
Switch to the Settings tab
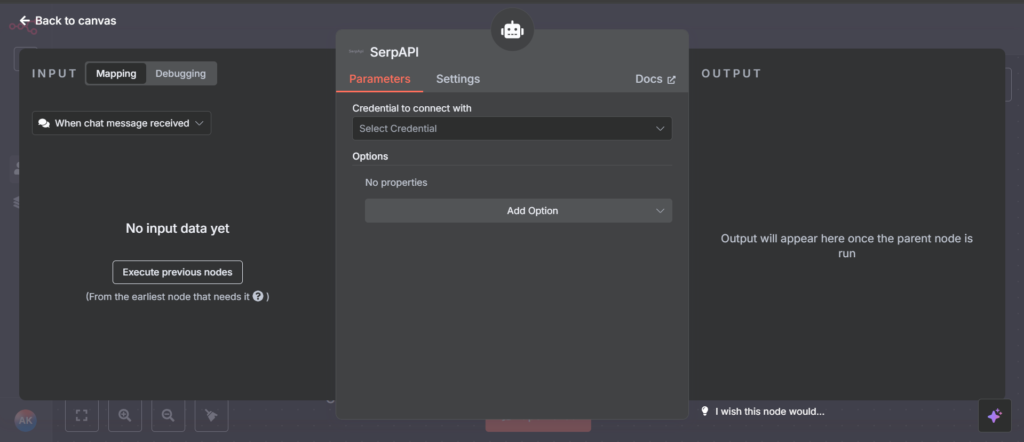pos(458,79)
